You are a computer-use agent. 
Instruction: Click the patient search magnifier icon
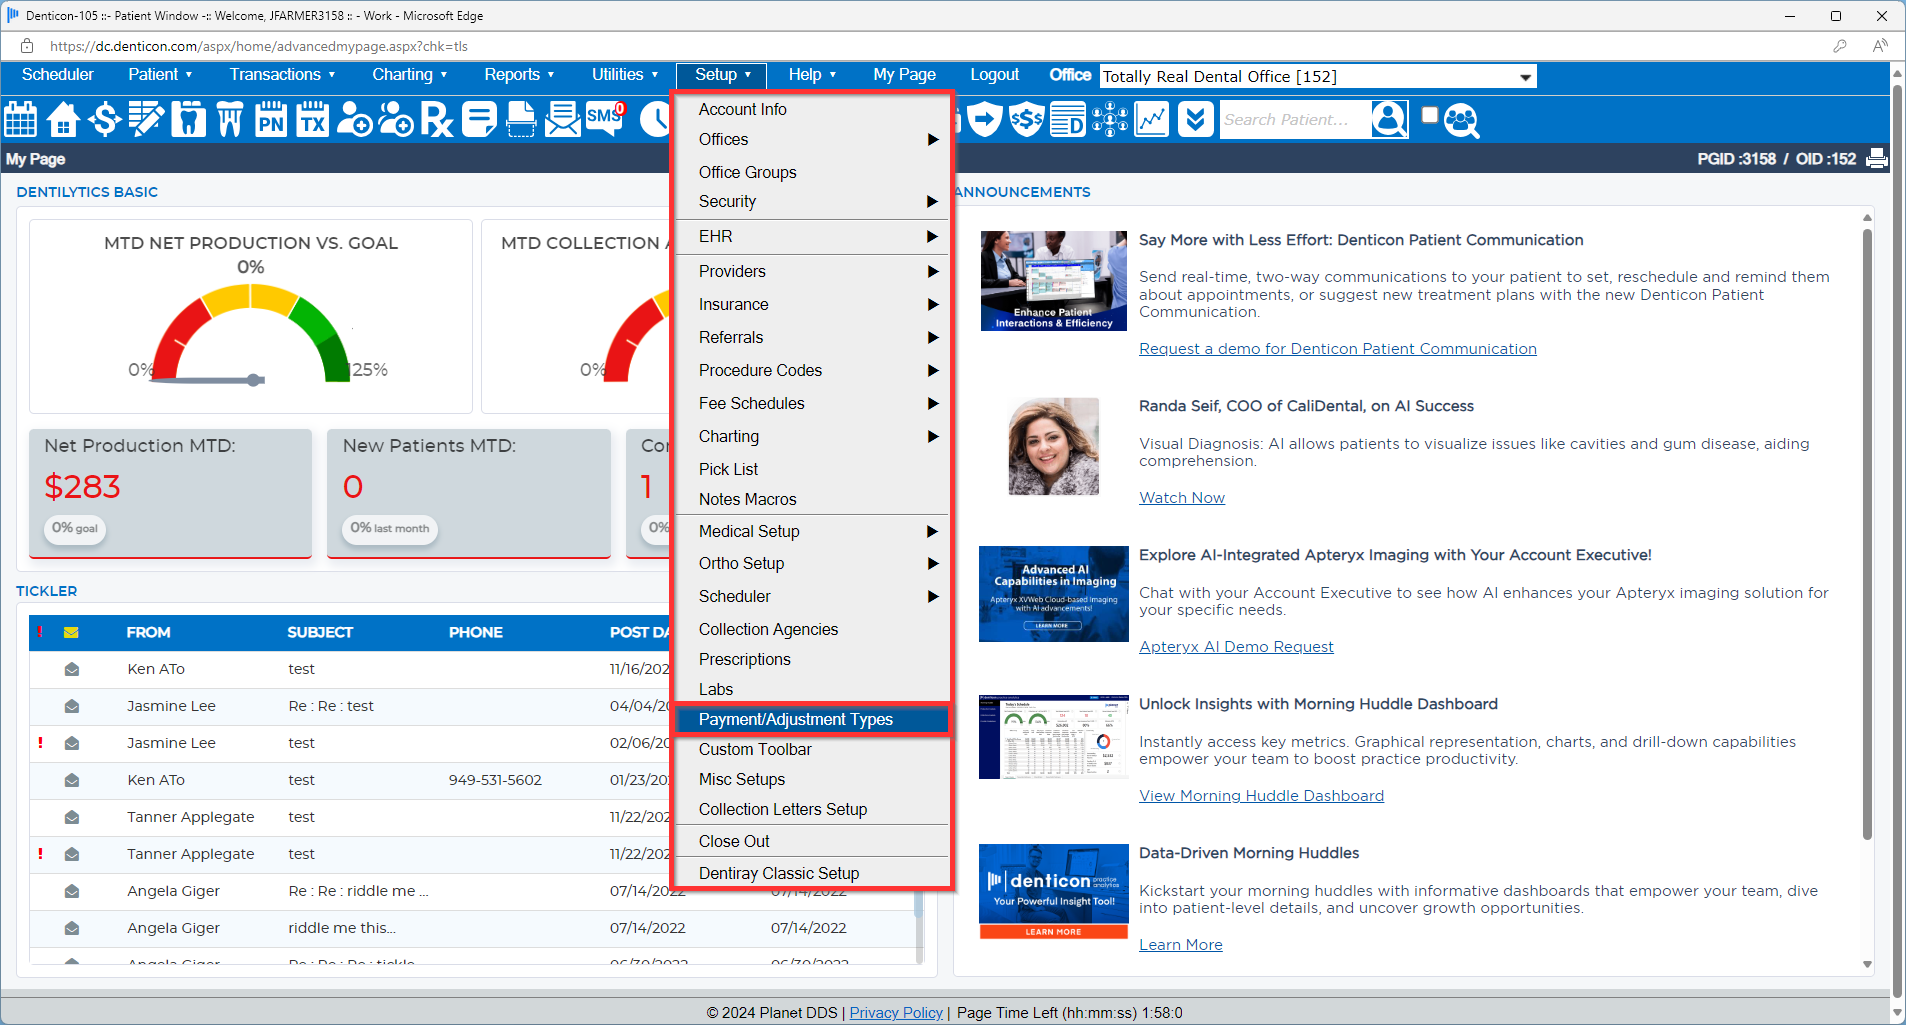pos(1389,120)
